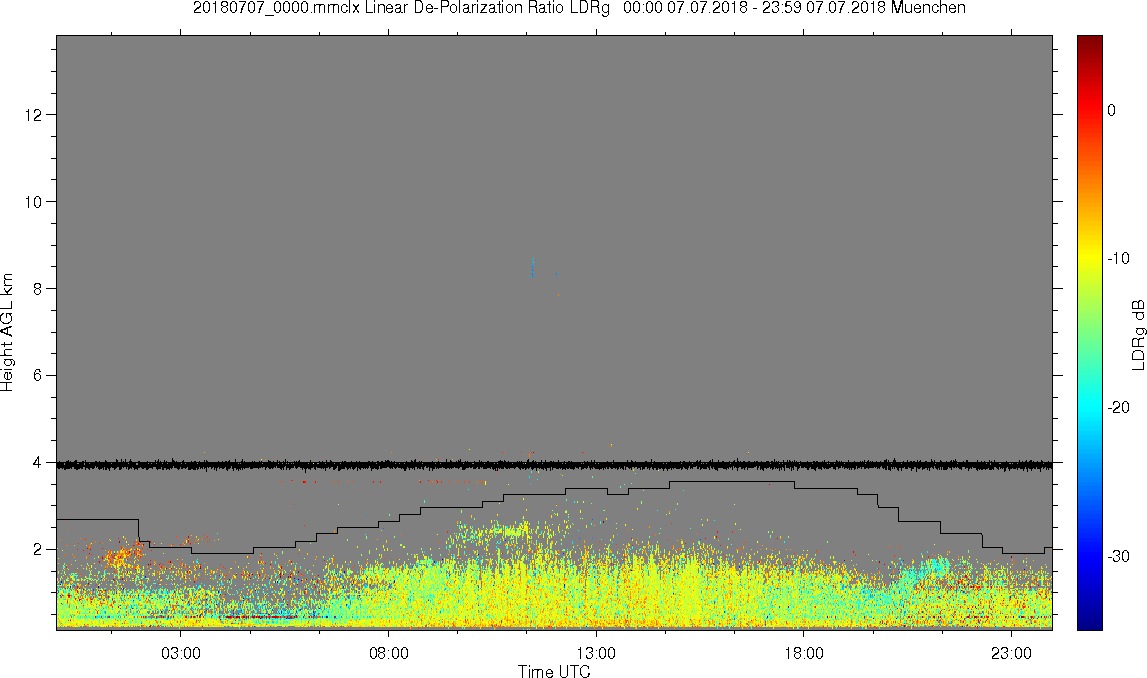Viewport: 1147px width, 678px height.
Task: Click the colorbar value -30 label
Action: pyautogui.click(x=1118, y=557)
